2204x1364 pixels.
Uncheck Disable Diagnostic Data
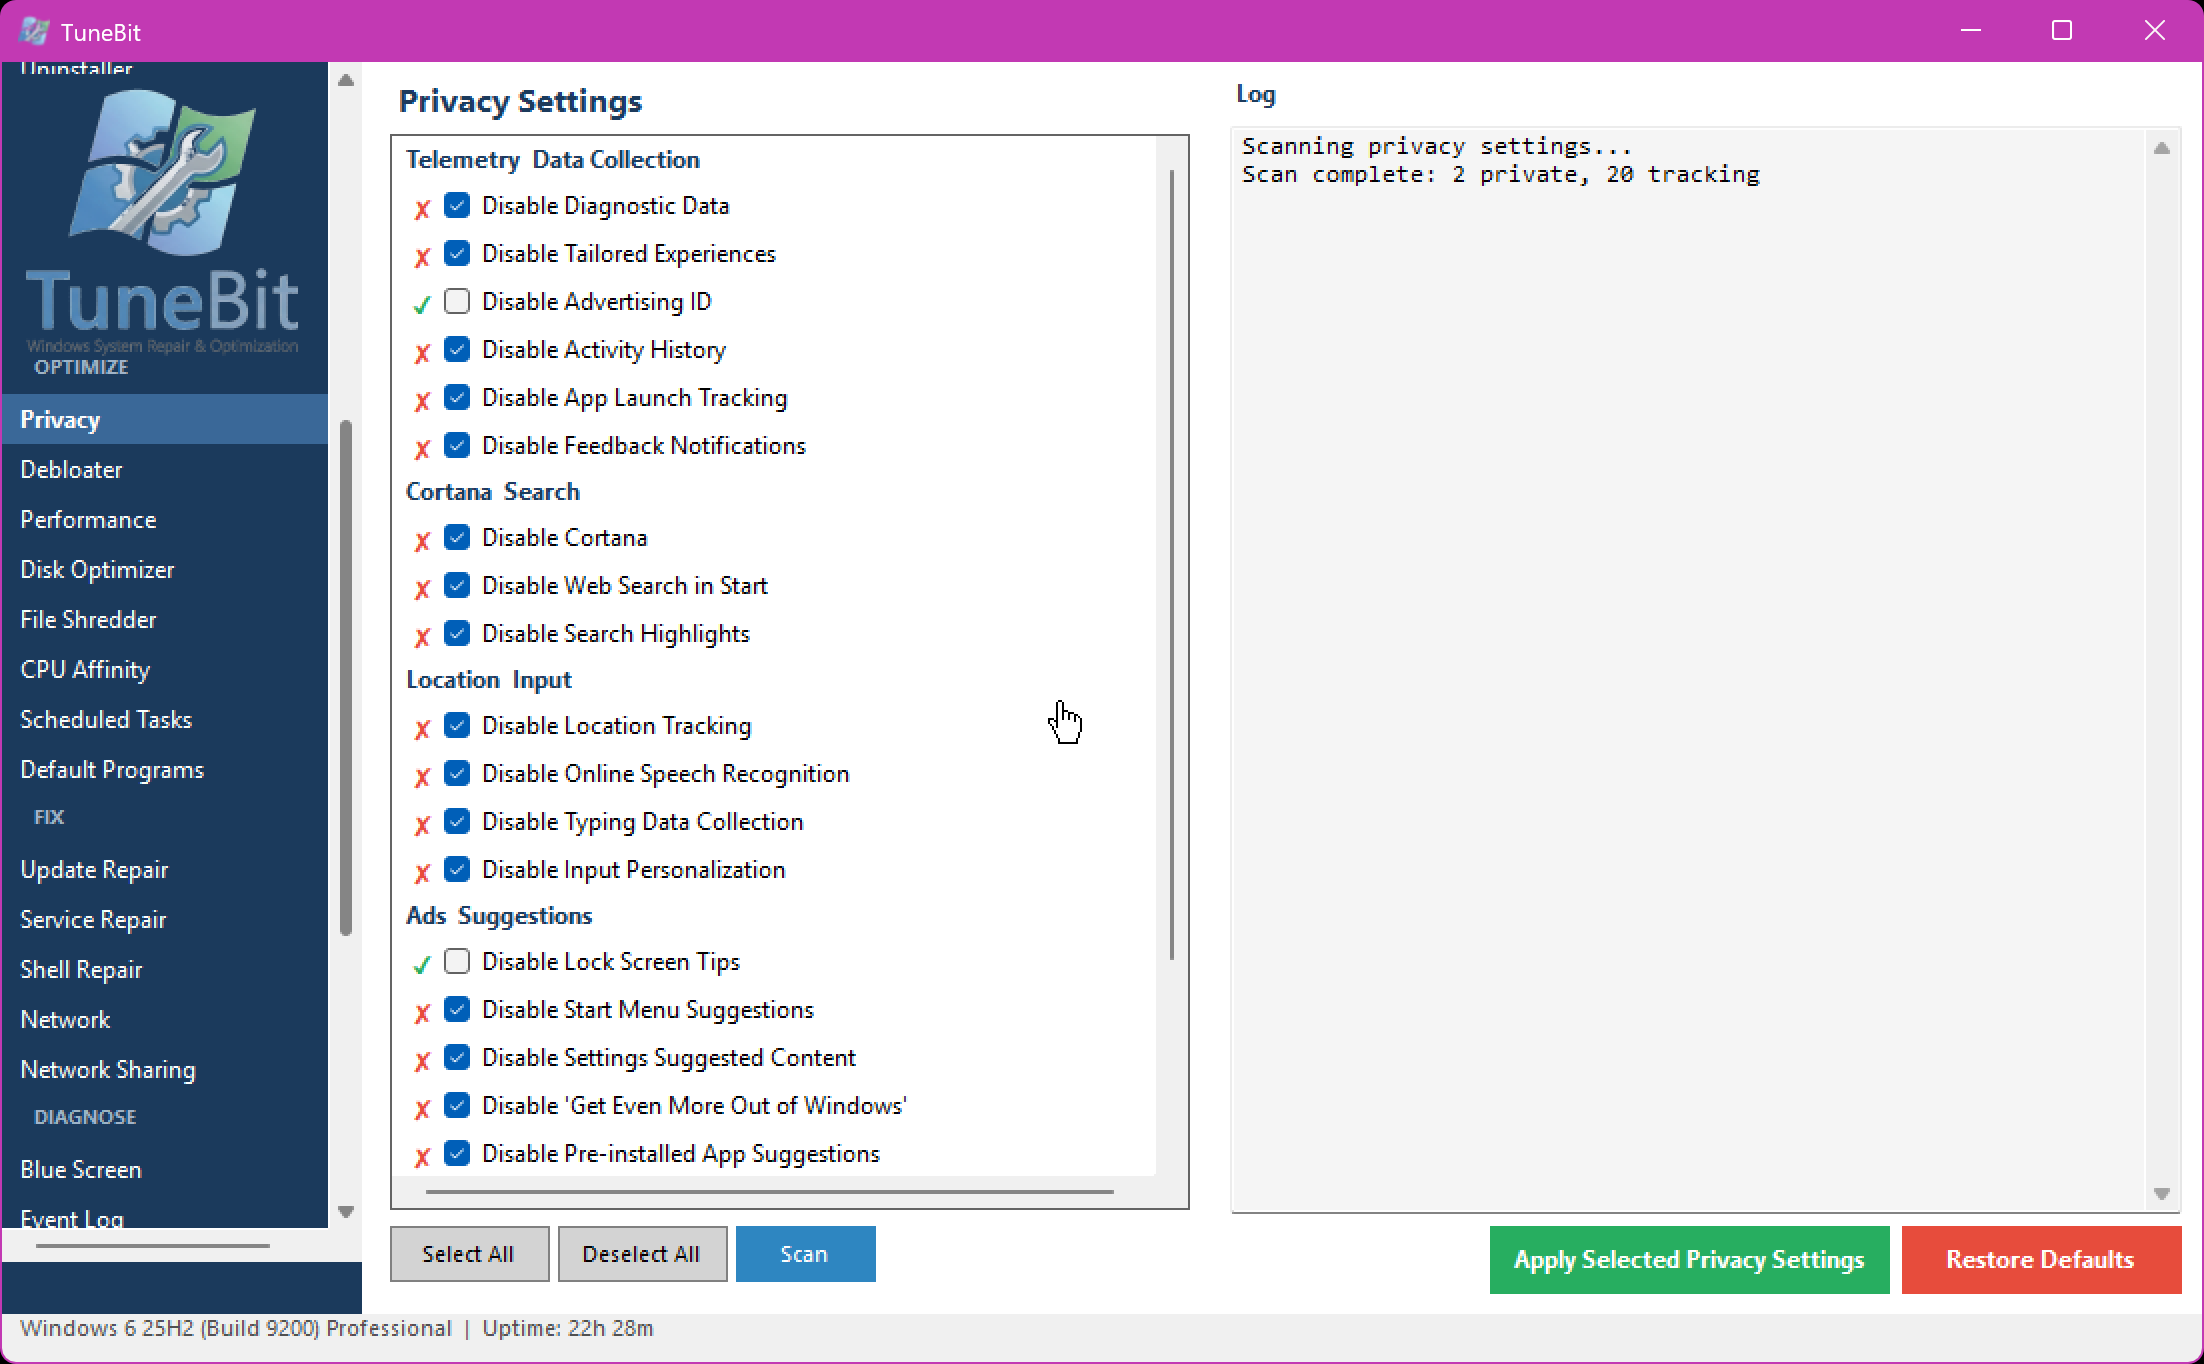pyautogui.click(x=457, y=205)
